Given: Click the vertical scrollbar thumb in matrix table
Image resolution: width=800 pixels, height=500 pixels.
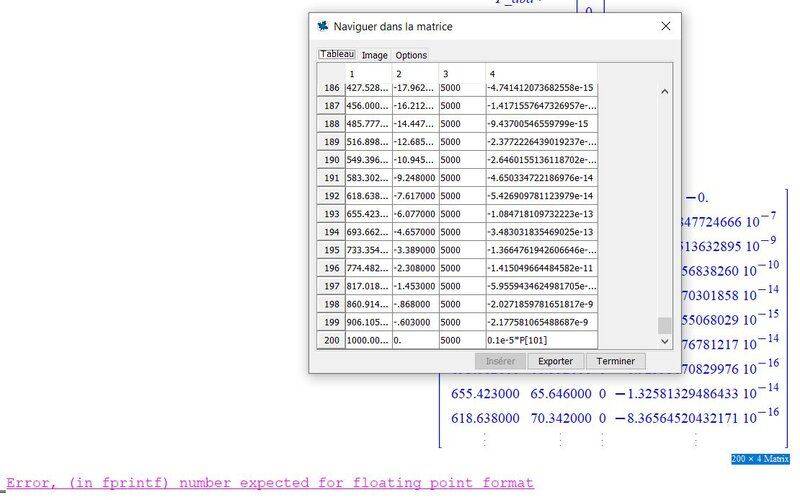Looking at the screenshot, I should 664,325.
